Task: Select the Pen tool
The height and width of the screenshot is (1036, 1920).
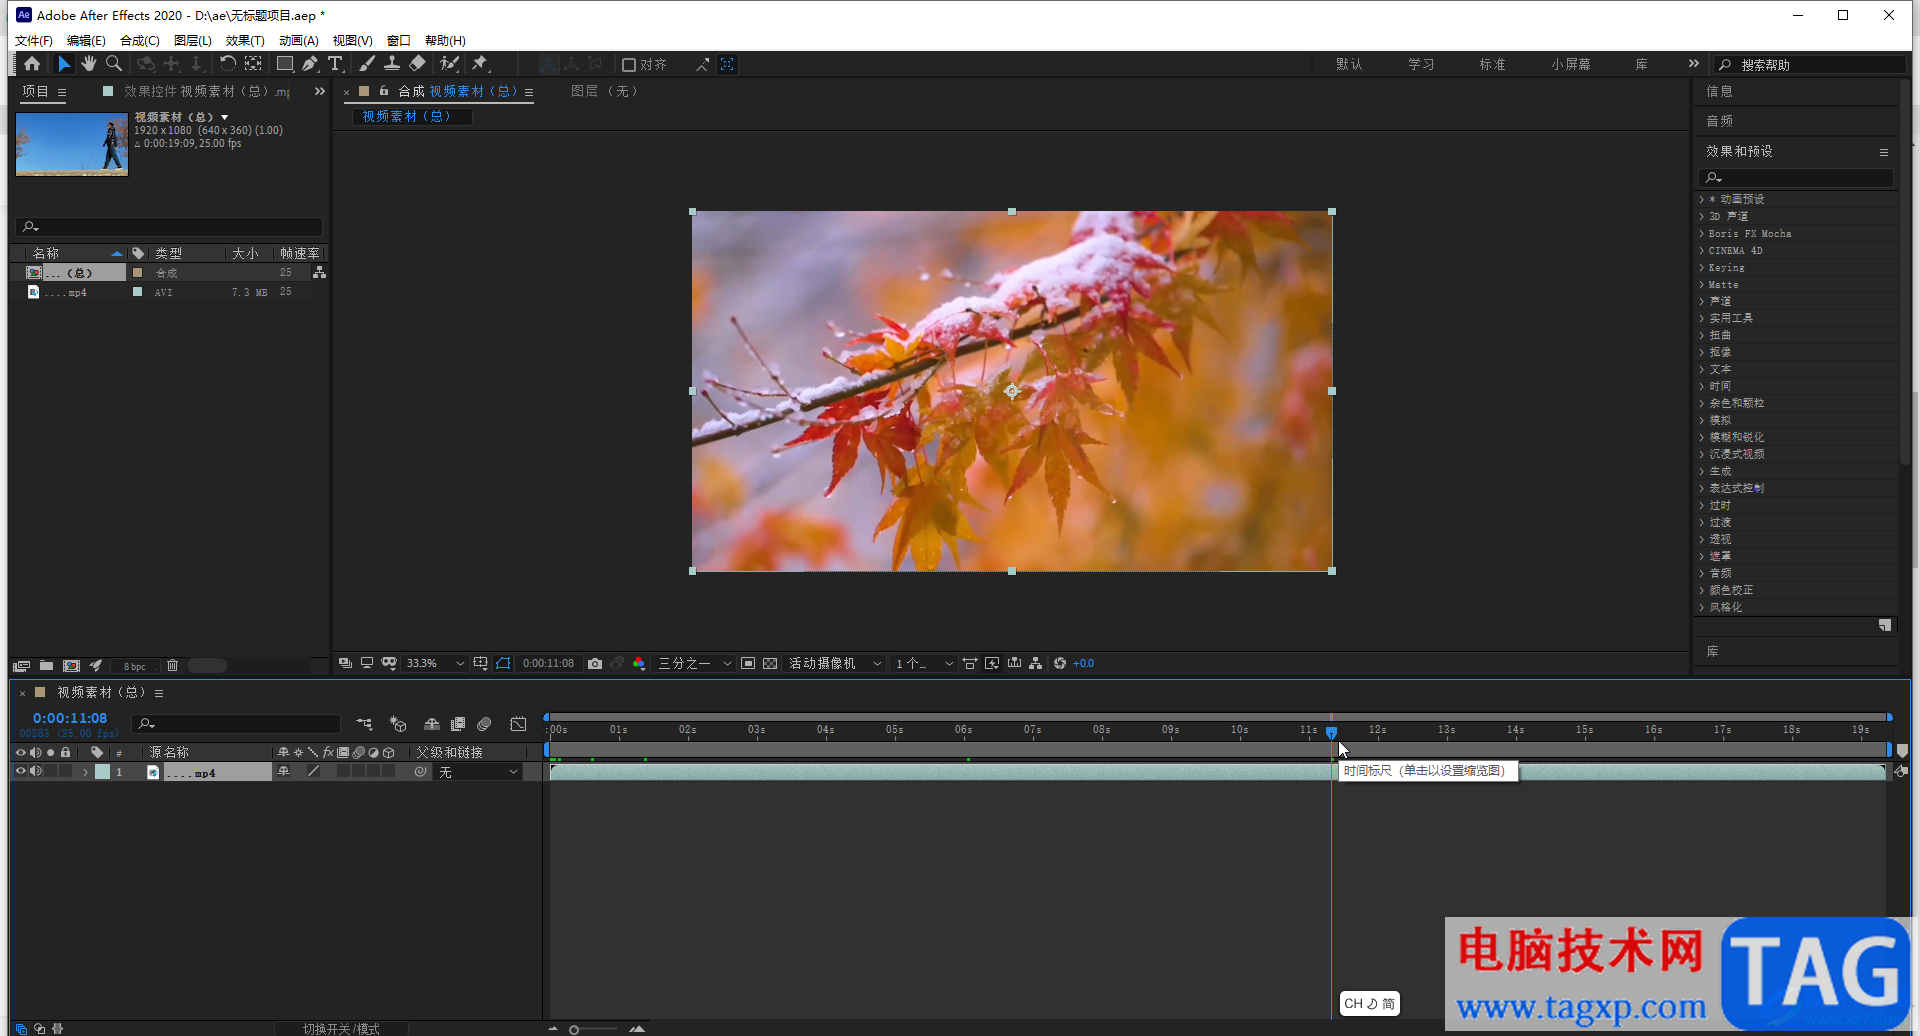Action: coord(310,64)
